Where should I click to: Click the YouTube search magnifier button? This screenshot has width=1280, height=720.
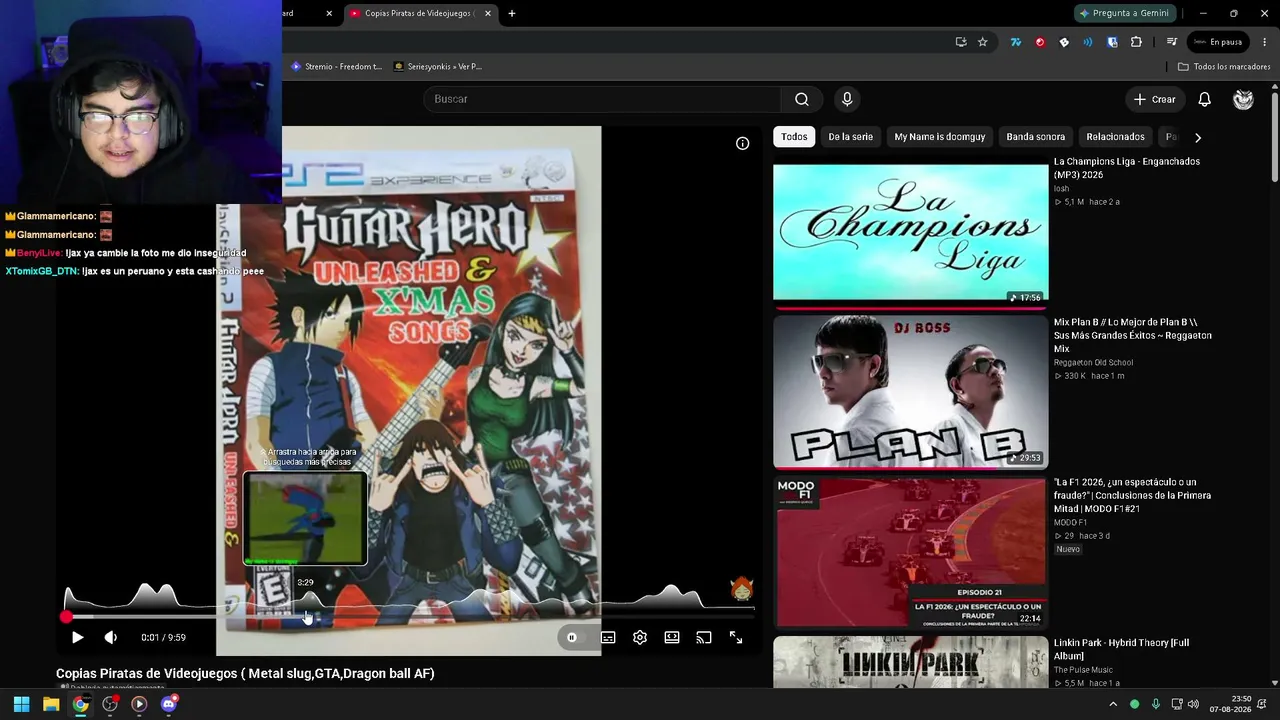[x=801, y=99]
